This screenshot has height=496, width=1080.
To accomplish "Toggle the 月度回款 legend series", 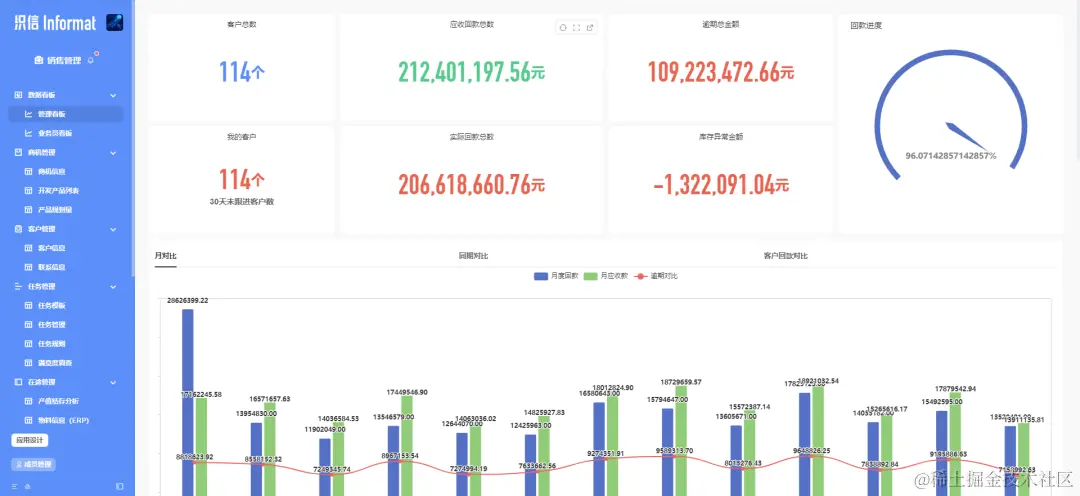I will pyautogui.click(x=555, y=276).
